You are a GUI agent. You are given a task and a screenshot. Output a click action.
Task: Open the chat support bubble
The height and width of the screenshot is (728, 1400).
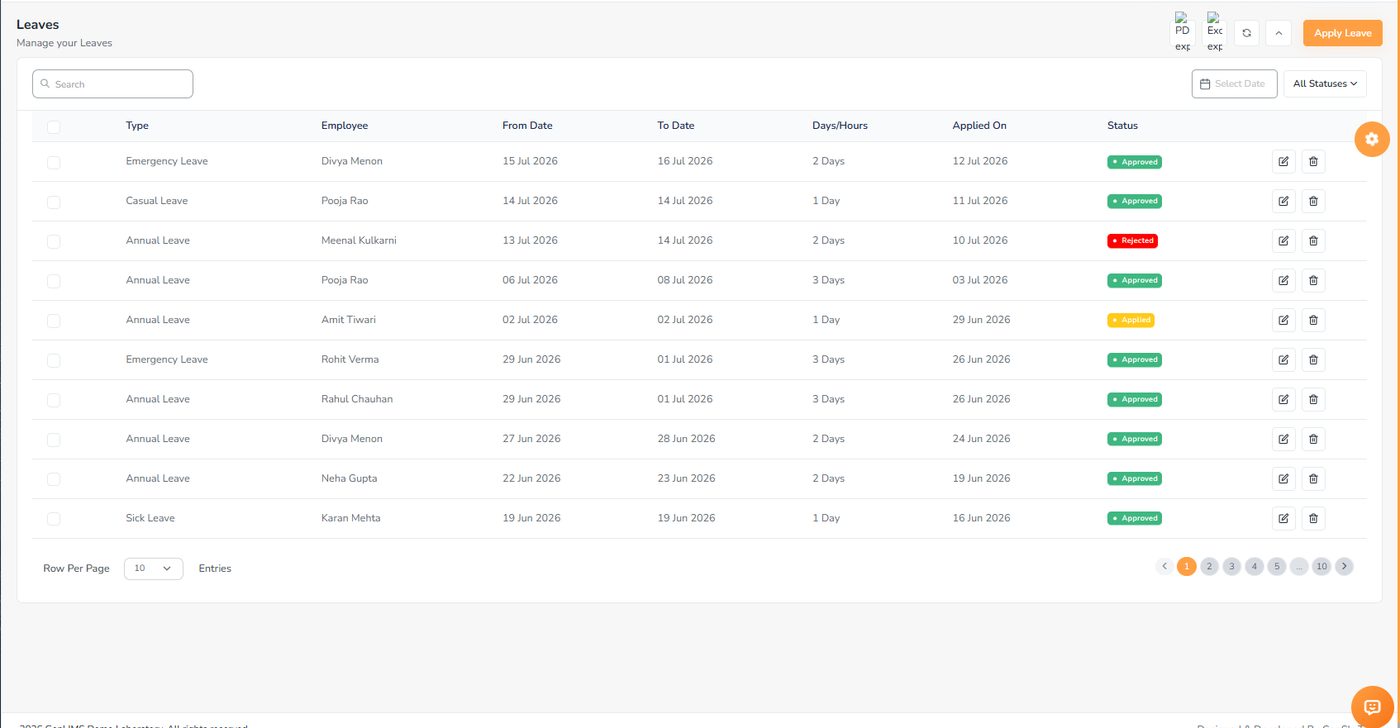pyautogui.click(x=1372, y=707)
